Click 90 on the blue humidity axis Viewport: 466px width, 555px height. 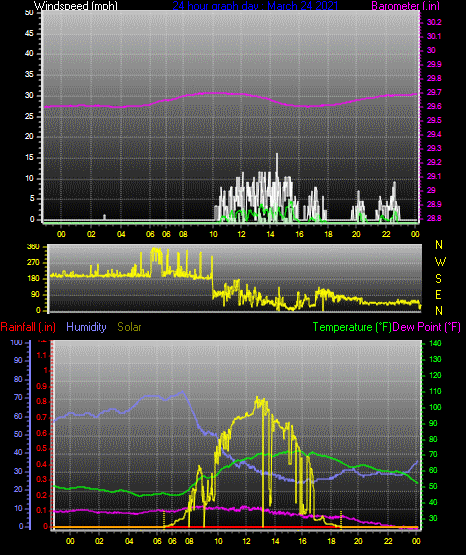18,361
